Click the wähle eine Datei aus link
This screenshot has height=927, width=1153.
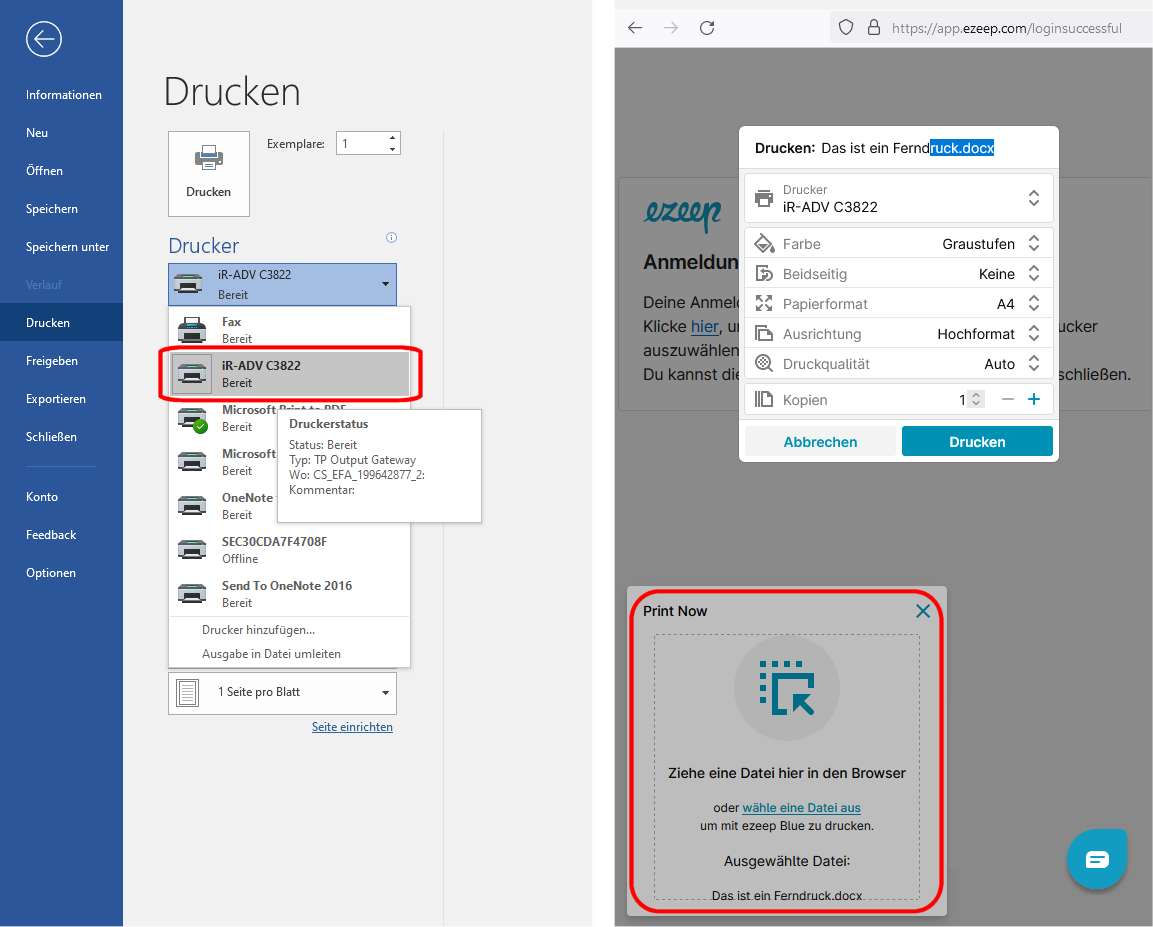(801, 808)
